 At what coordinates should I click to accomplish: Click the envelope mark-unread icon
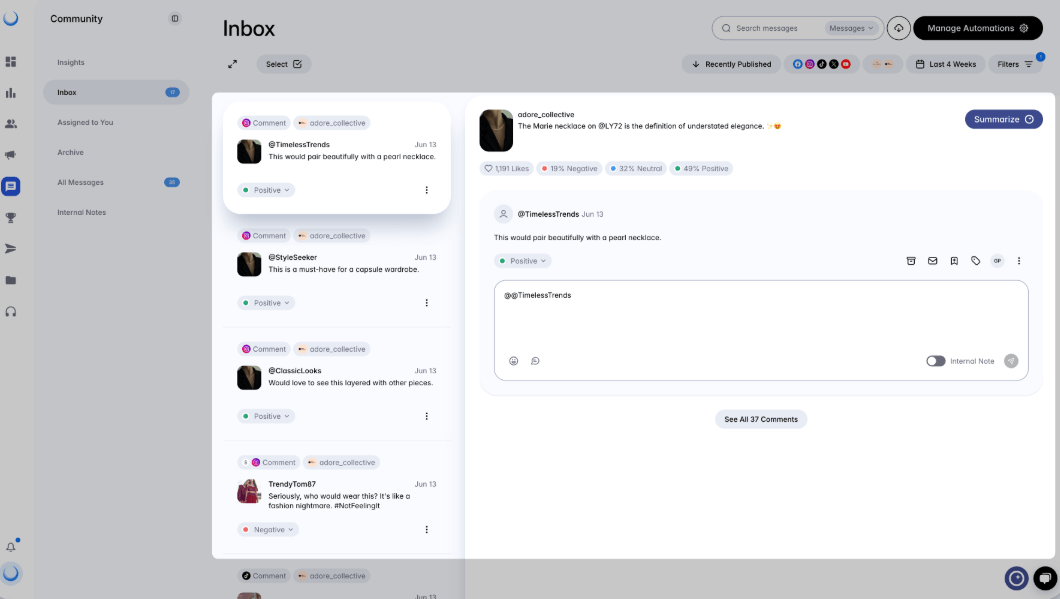(932, 261)
